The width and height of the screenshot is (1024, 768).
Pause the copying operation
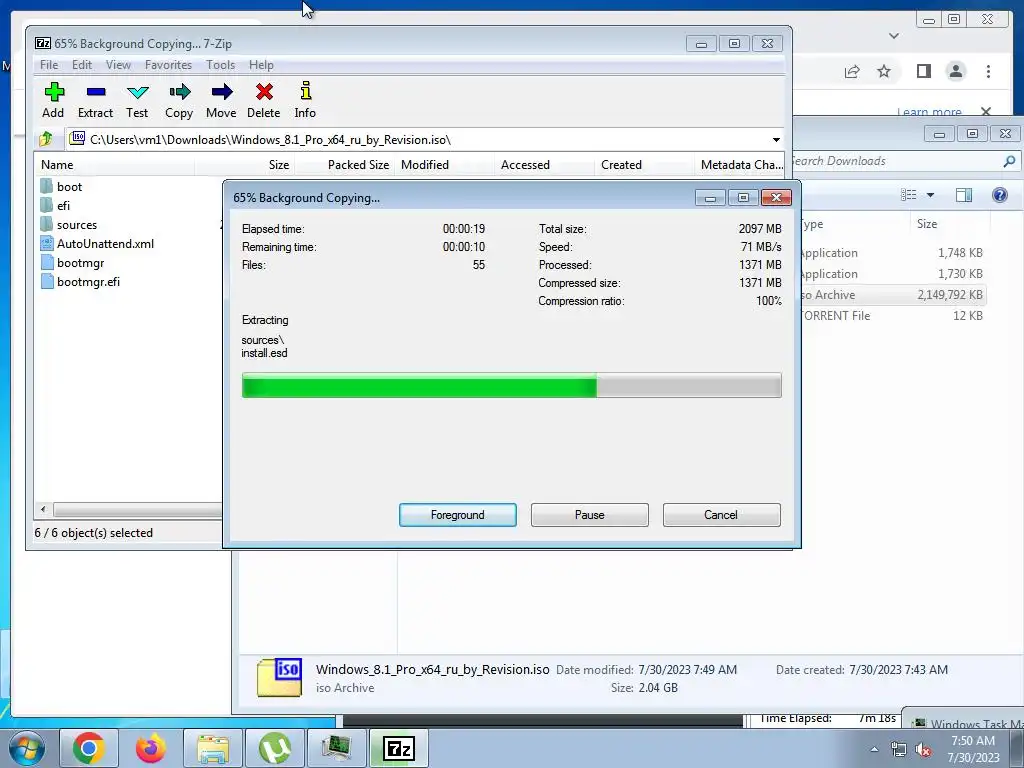pos(590,515)
